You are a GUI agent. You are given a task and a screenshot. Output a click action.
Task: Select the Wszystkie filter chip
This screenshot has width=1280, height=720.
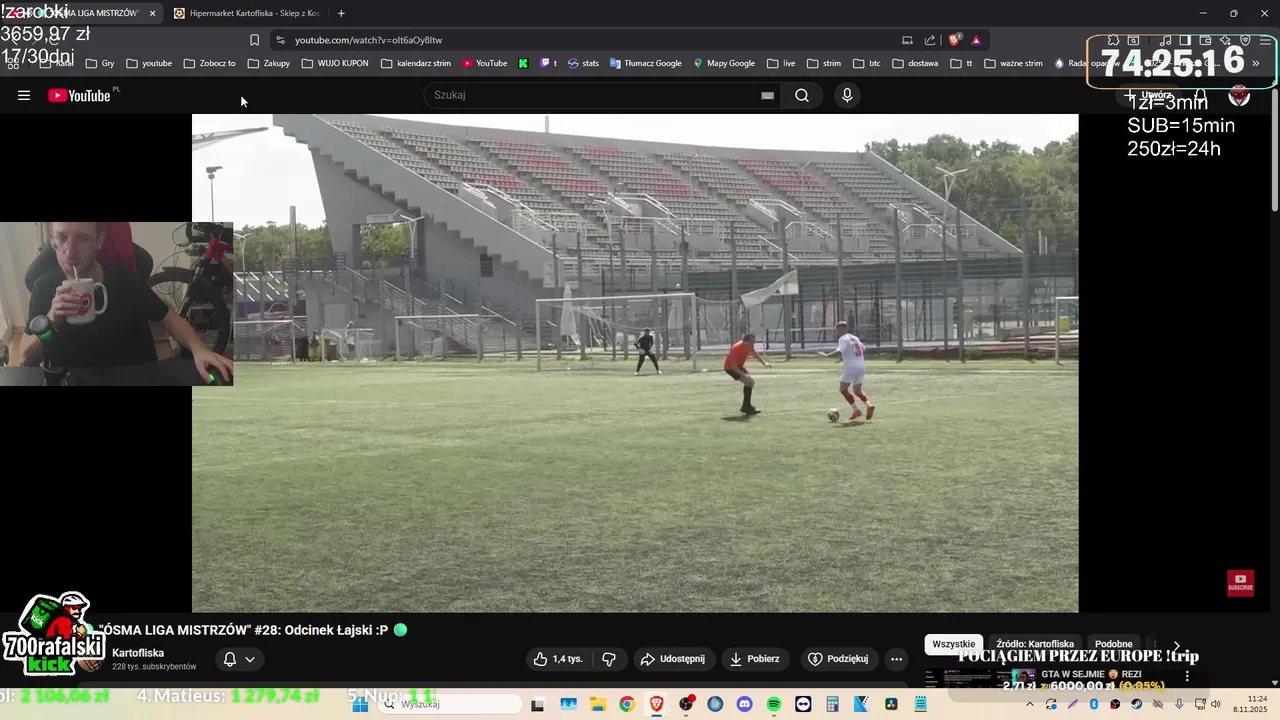tap(953, 645)
